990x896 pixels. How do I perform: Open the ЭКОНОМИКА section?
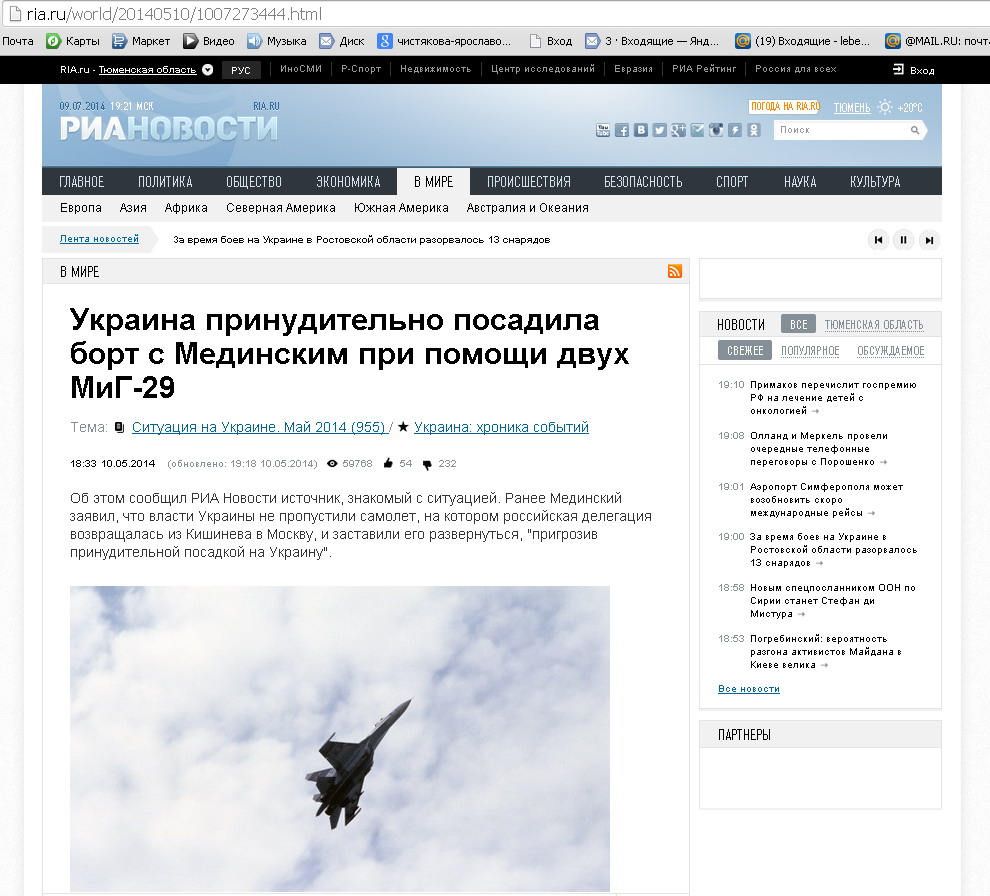[x=348, y=182]
